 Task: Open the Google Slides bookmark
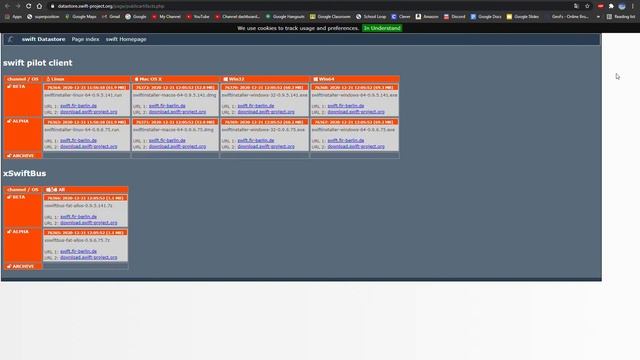[x=522, y=17]
